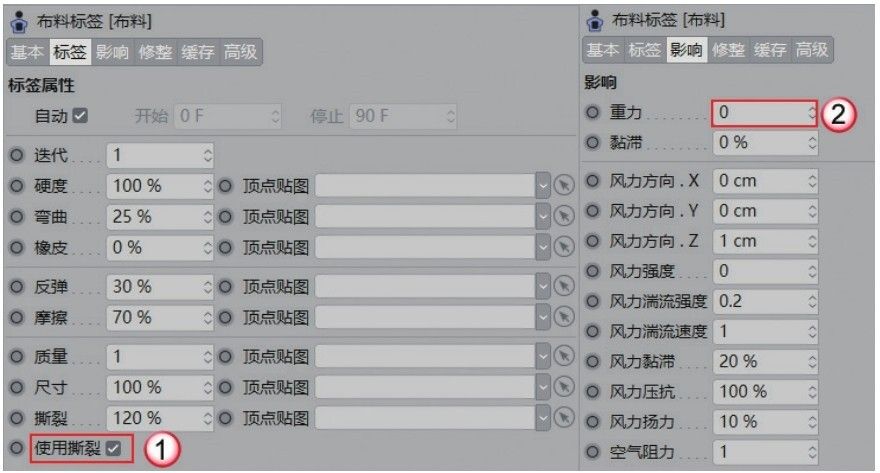Click the picker arrow icon in 撕裂 row
Viewport: 880px width, 473px height.
564,418
